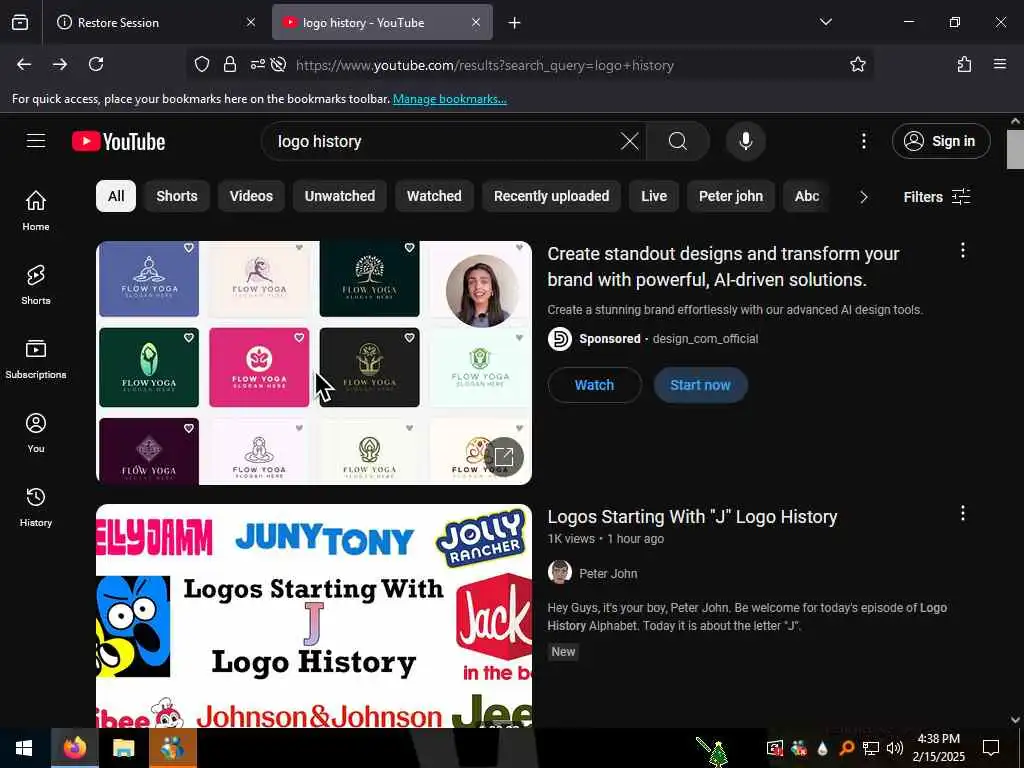This screenshot has height=768, width=1024.
Task: Select the Live filter chip
Action: coord(654,196)
